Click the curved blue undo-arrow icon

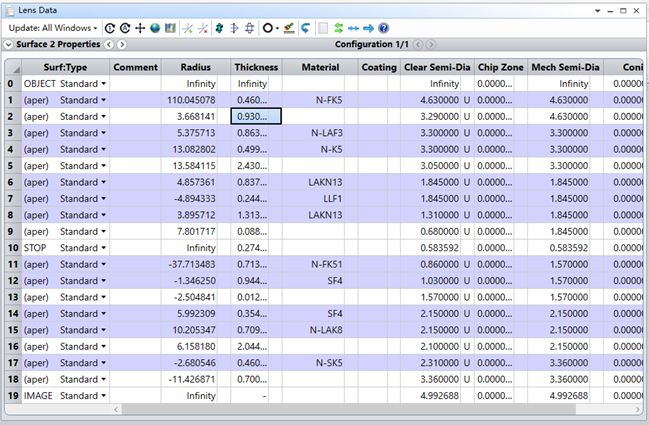point(305,28)
